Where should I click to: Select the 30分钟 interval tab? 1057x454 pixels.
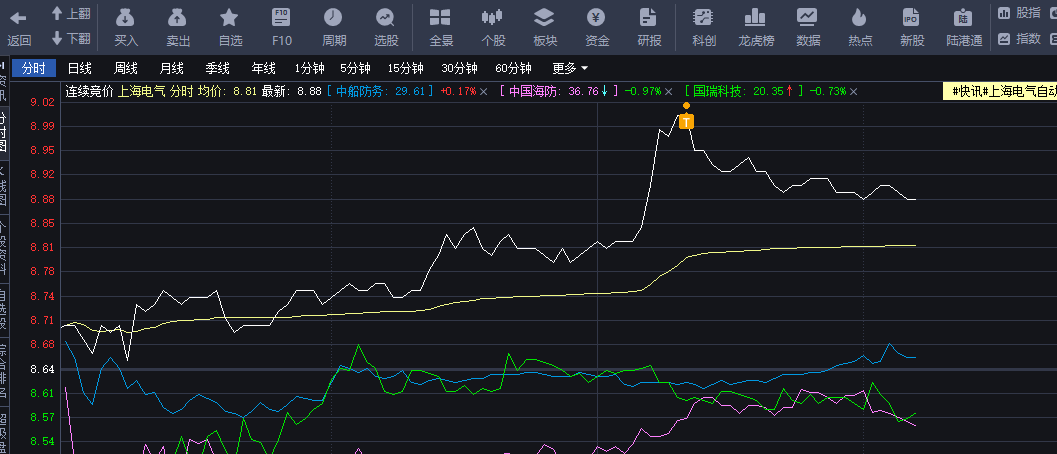pyautogui.click(x=459, y=68)
